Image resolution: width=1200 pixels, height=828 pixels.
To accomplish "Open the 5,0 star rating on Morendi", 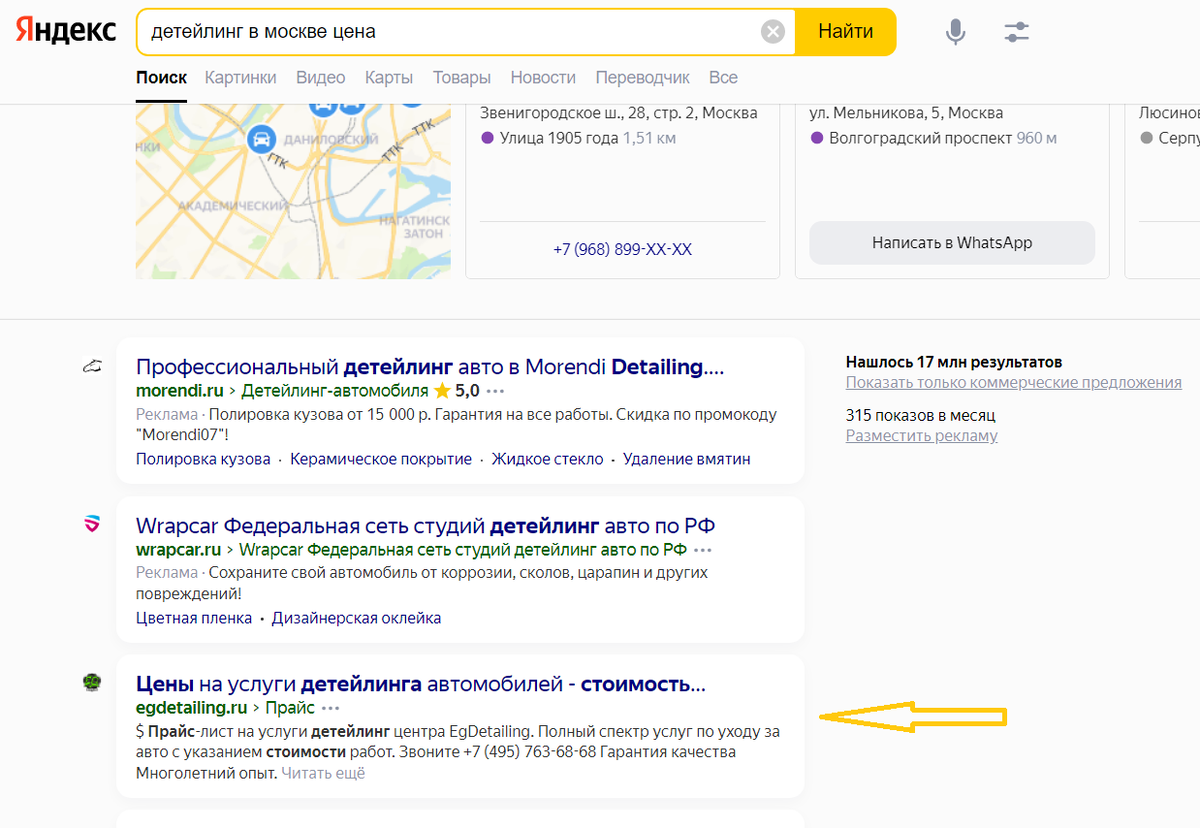I will coord(457,390).
